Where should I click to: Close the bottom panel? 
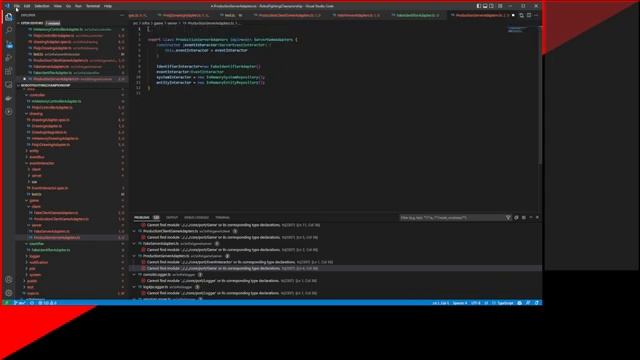pyautogui.click(x=537, y=218)
